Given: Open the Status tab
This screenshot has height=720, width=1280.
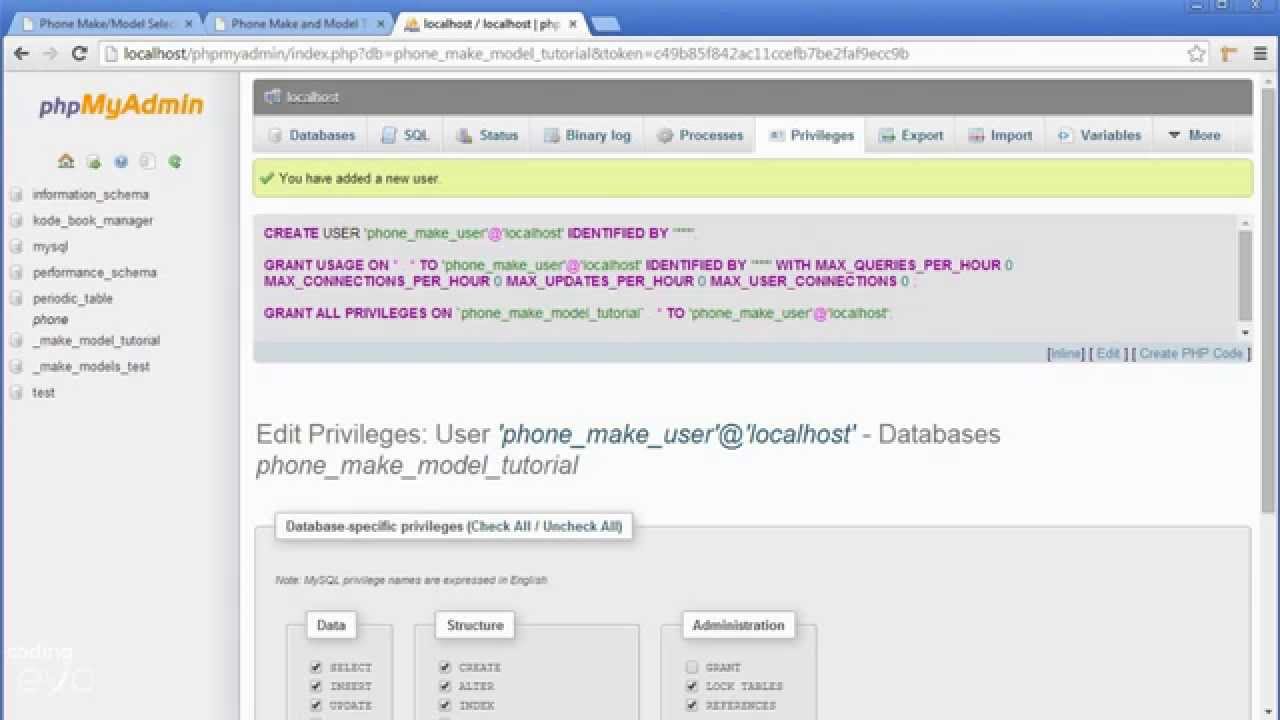Looking at the screenshot, I should click(487, 135).
